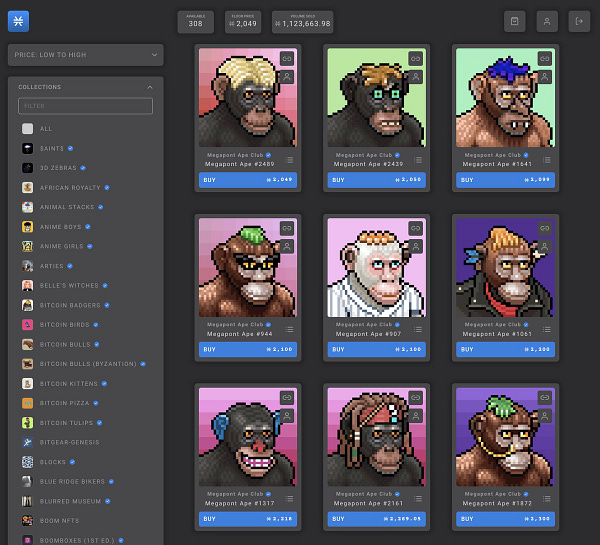Open attributes list icon for Ape #2489
This screenshot has height=545, width=600.
[290, 160]
